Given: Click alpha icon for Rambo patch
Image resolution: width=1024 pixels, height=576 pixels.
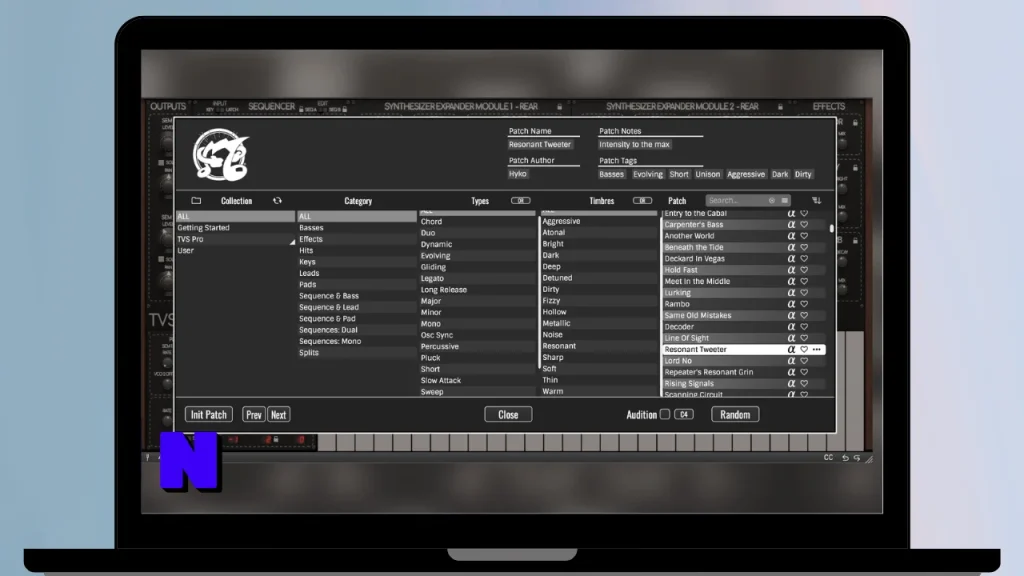Looking at the screenshot, I should [x=791, y=304].
